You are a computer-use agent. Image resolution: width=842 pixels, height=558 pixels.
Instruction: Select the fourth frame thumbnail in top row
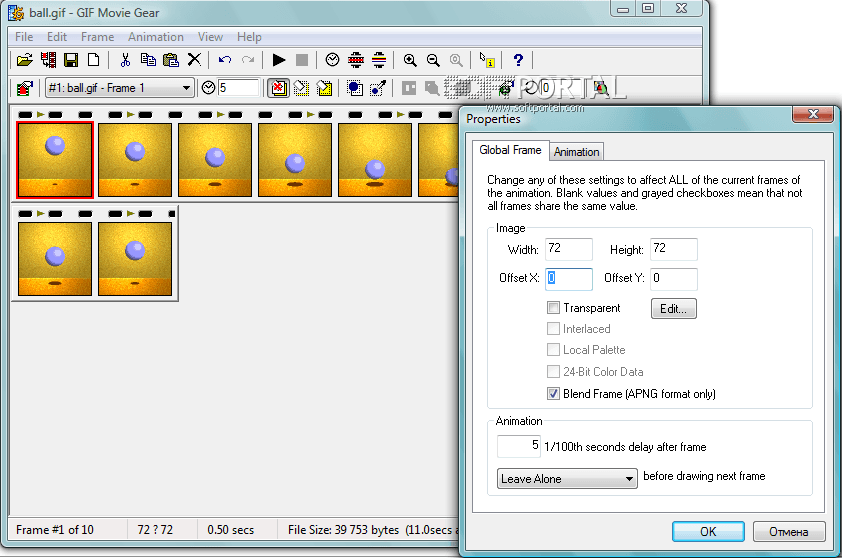(x=295, y=160)
